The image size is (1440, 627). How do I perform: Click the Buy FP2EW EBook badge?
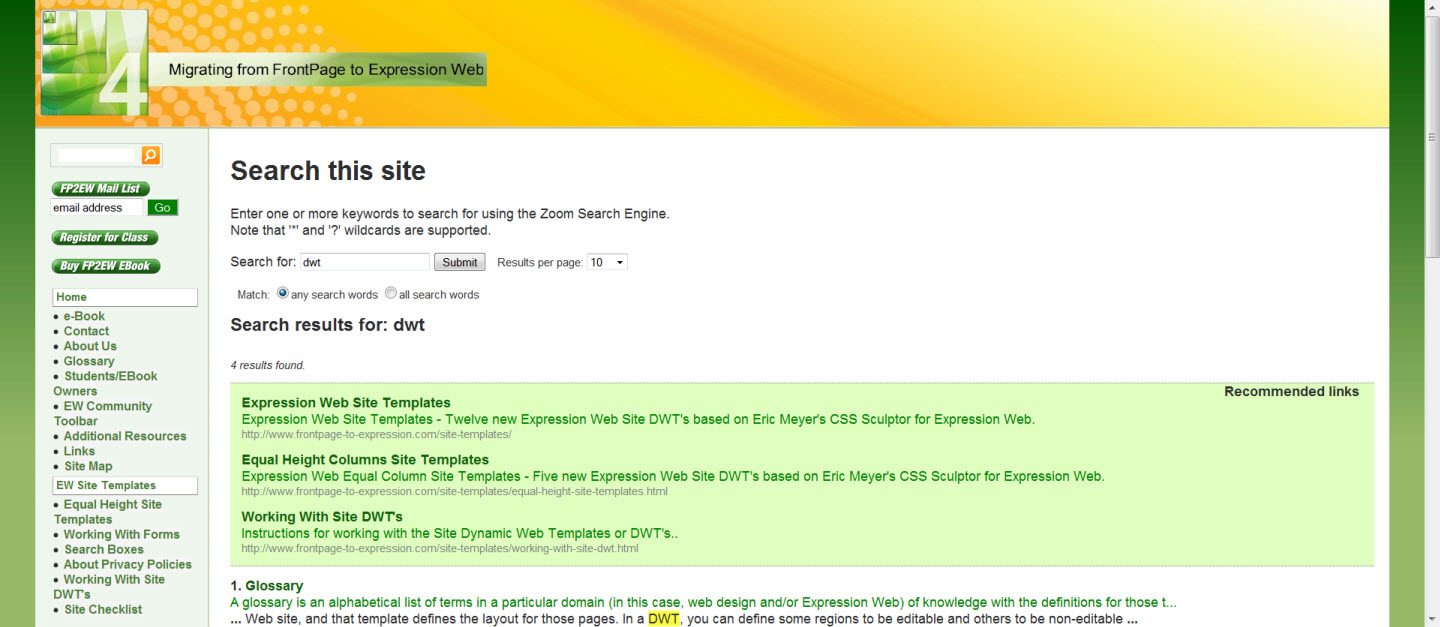[106, 266]
